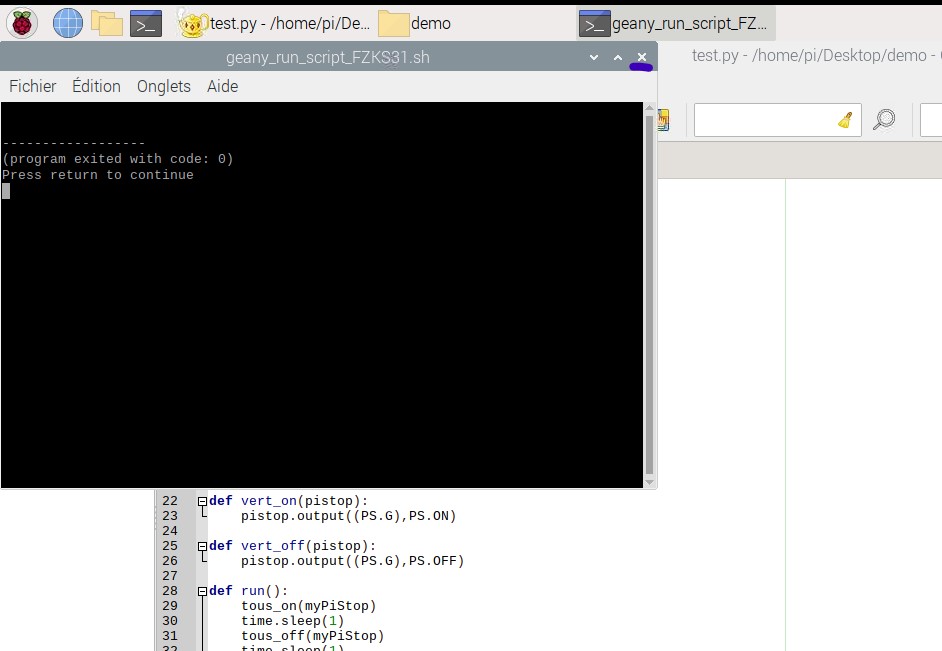942x651 pixels.
Task: Open the Onglets menu
Action: (164, 86)
